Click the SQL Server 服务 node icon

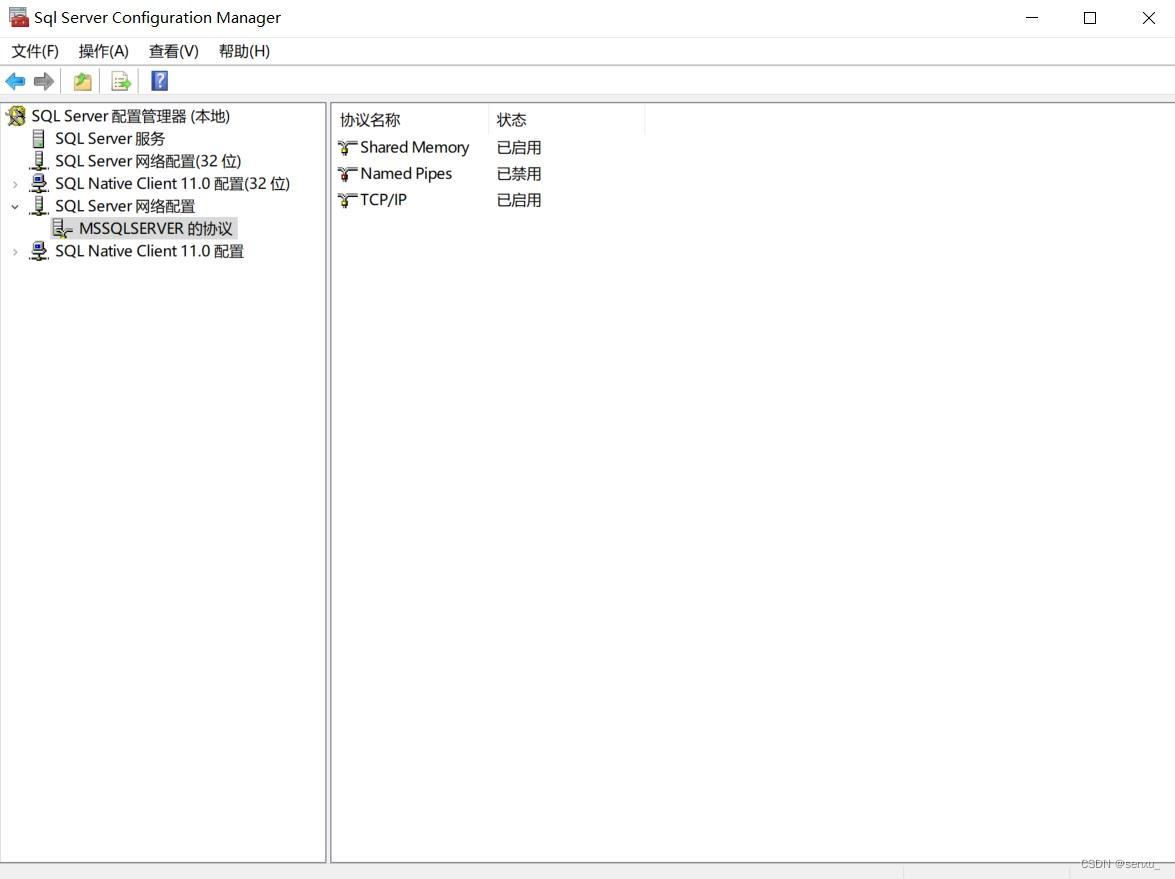click(x=38, y=139)
